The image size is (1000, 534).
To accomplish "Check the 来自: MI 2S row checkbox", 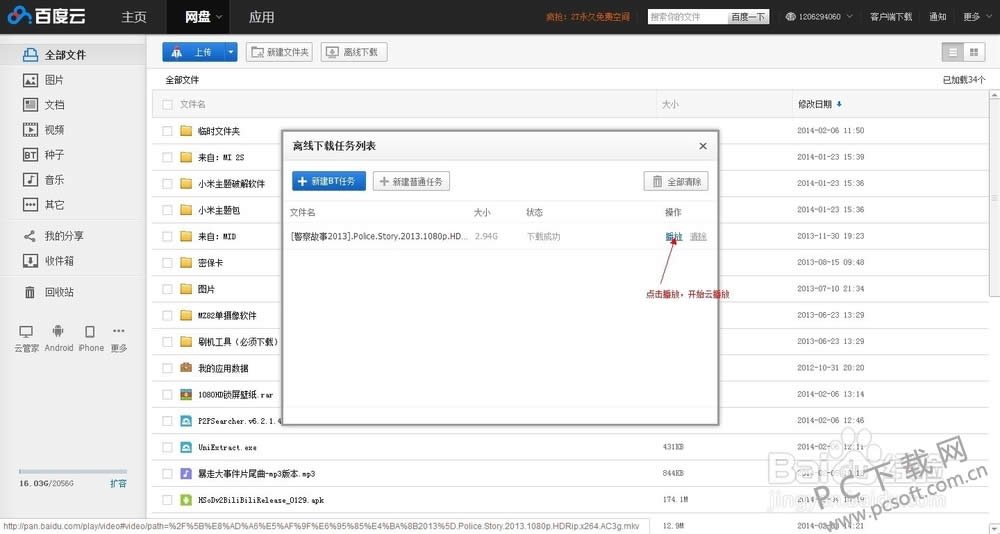I will [x=167, y=157].
